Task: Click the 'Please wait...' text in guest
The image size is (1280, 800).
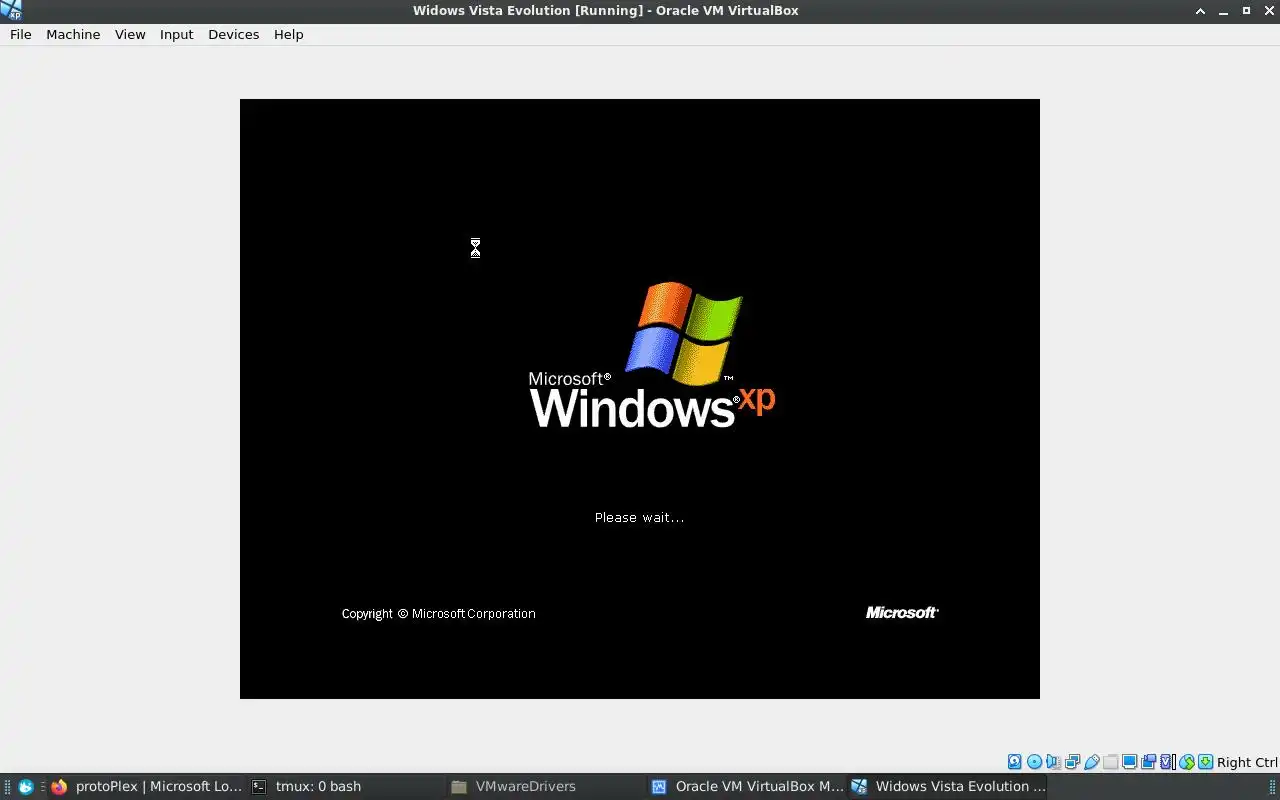Action: (639, 517)
